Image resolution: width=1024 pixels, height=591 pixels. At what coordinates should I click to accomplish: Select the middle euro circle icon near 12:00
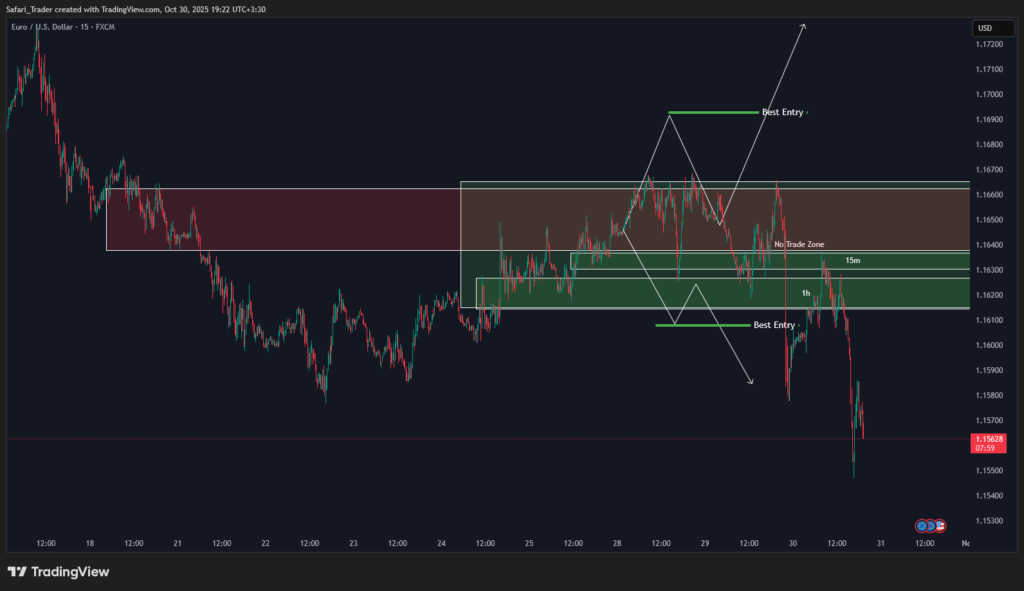click(x=930, y=526)
